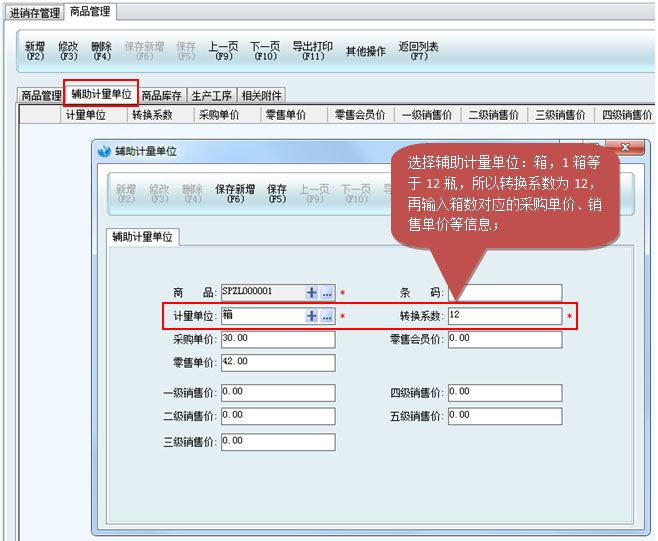
Task: Go to 下一页 (F10) in main toolbar
Action: (264, 51)
